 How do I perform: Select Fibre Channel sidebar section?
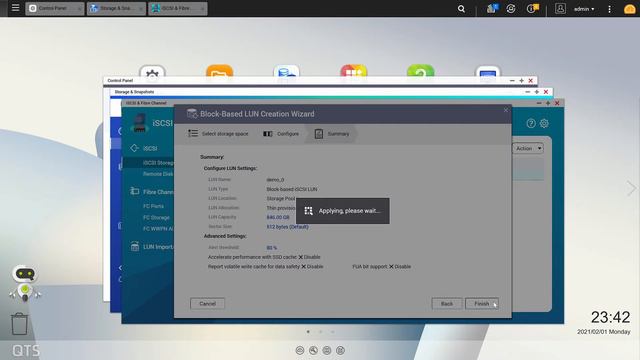pyautogui.click(x=158, y=192)
